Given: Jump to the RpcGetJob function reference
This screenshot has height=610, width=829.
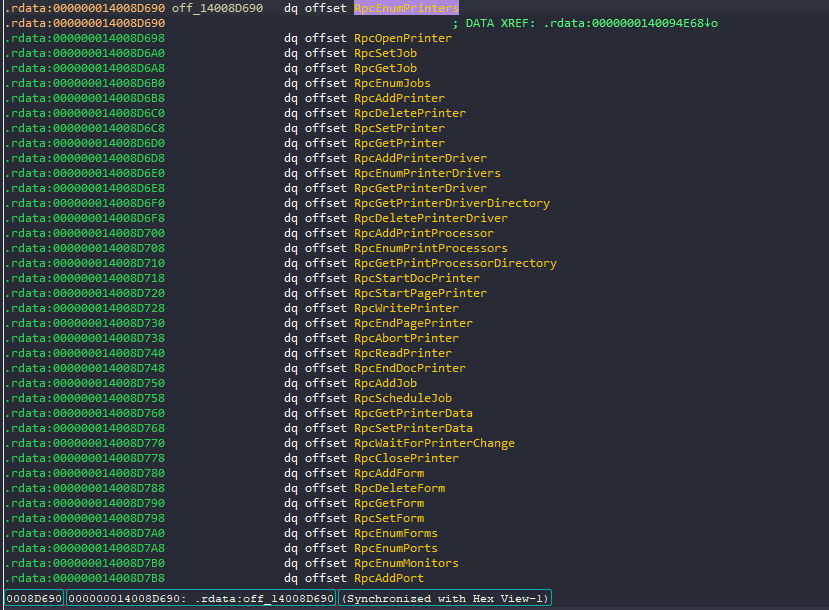Looking at the screenshot, I should point(385,68).
